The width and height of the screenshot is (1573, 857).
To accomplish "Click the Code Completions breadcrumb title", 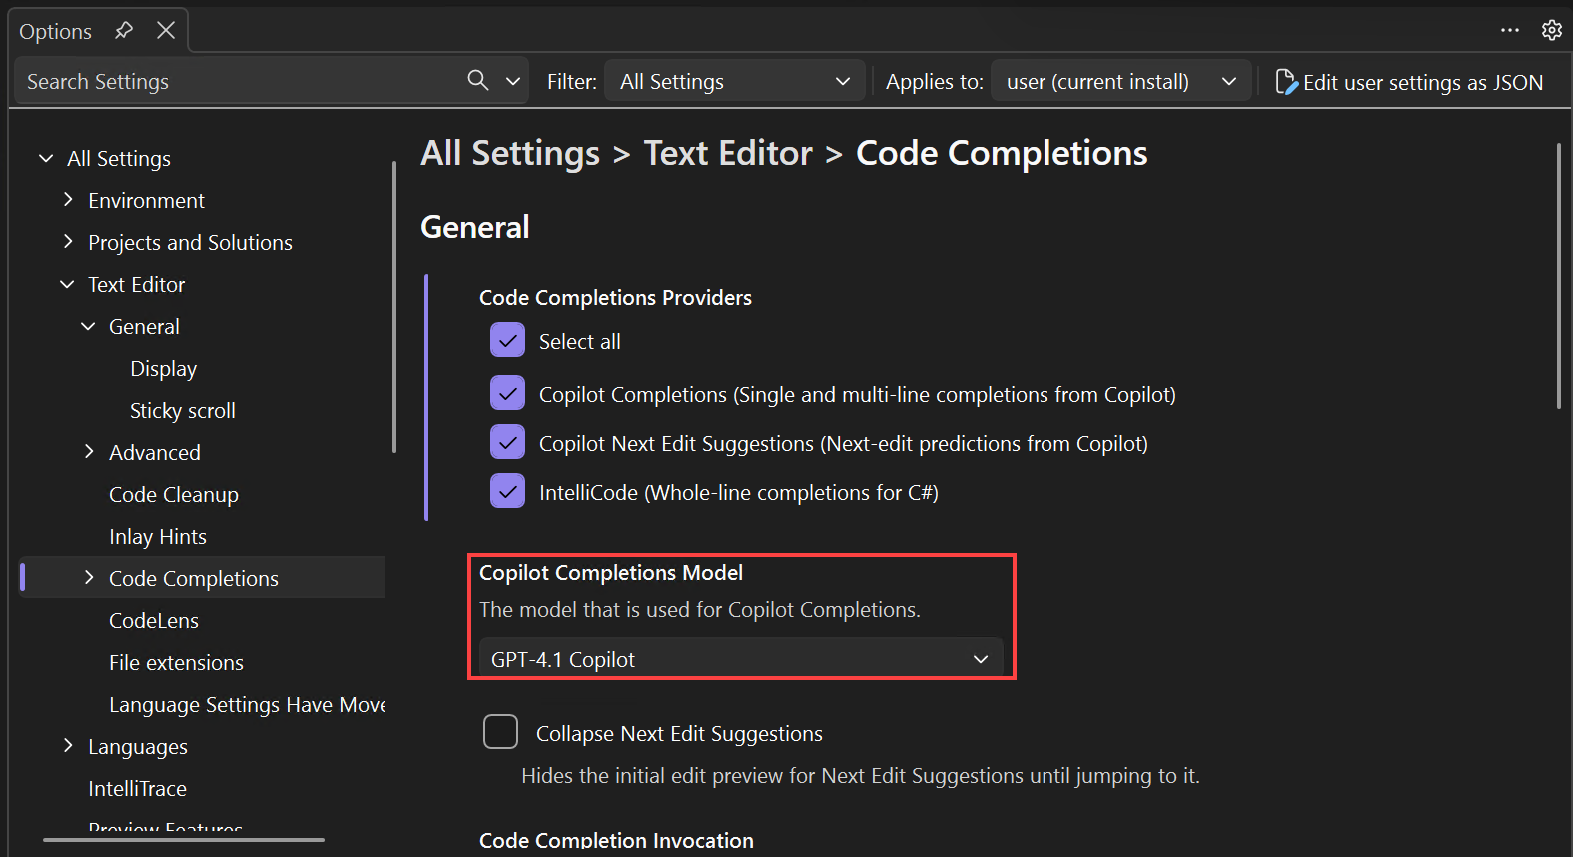I will 1002,153.
